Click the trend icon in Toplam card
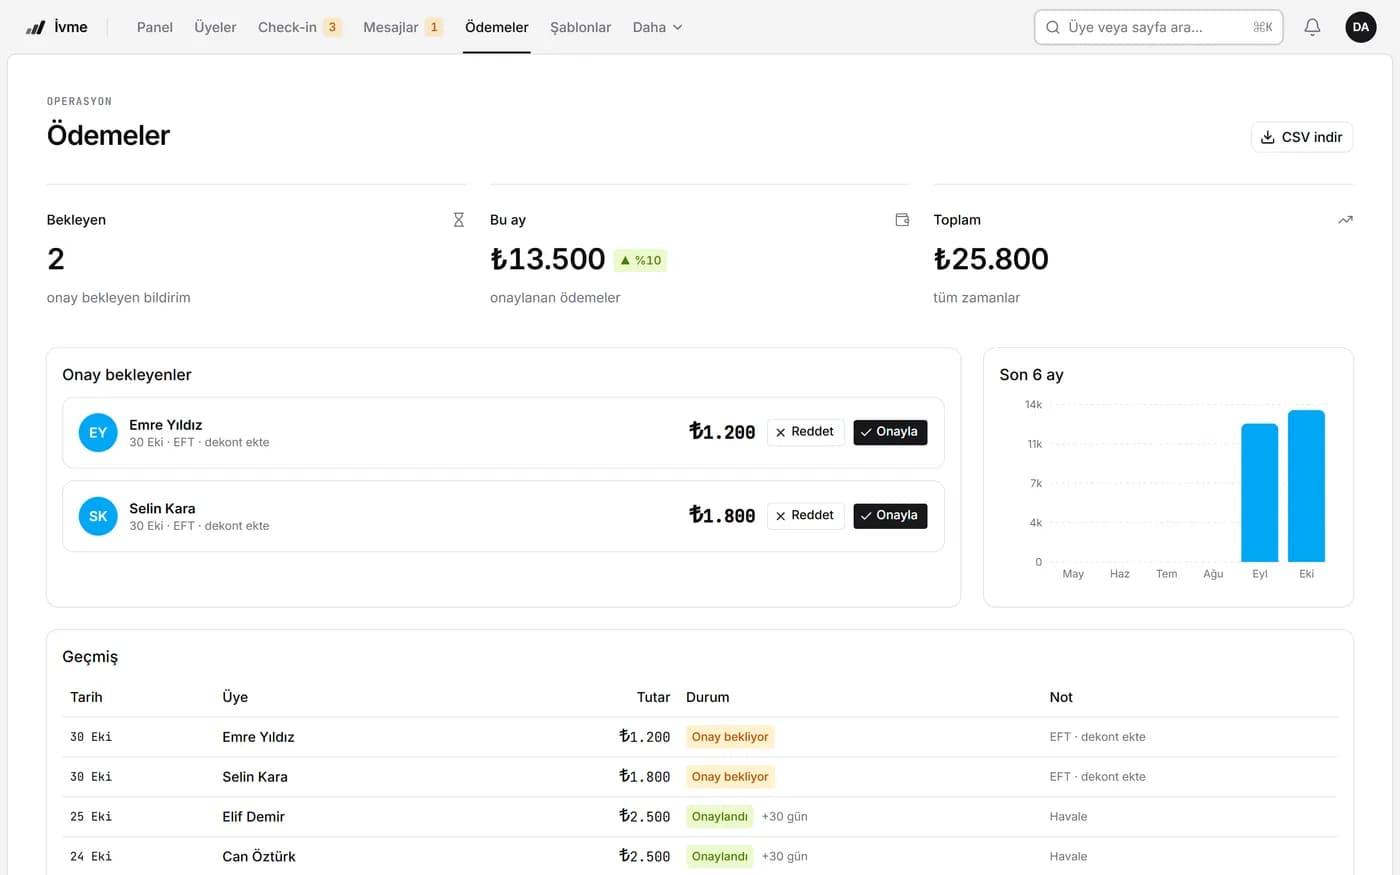This screenshot has width=1400, height=875. [1345, 220]
